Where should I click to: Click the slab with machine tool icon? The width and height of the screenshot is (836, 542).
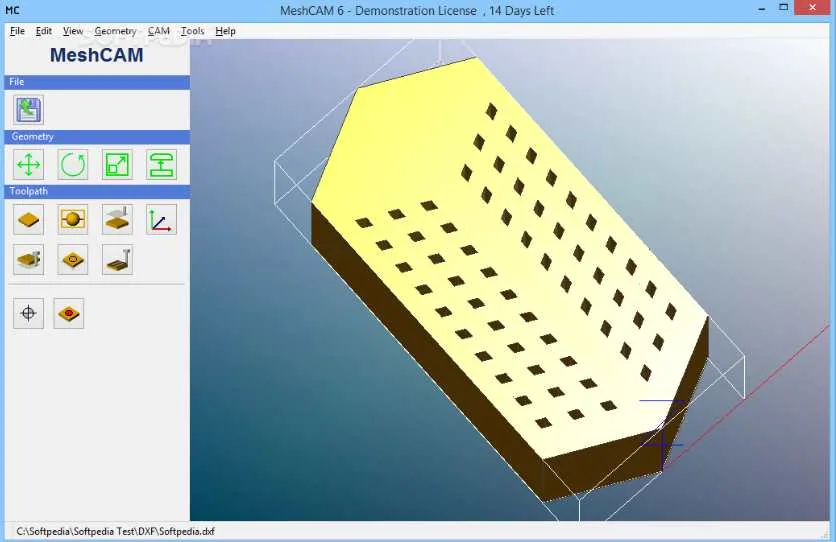(x=28, y=260)
